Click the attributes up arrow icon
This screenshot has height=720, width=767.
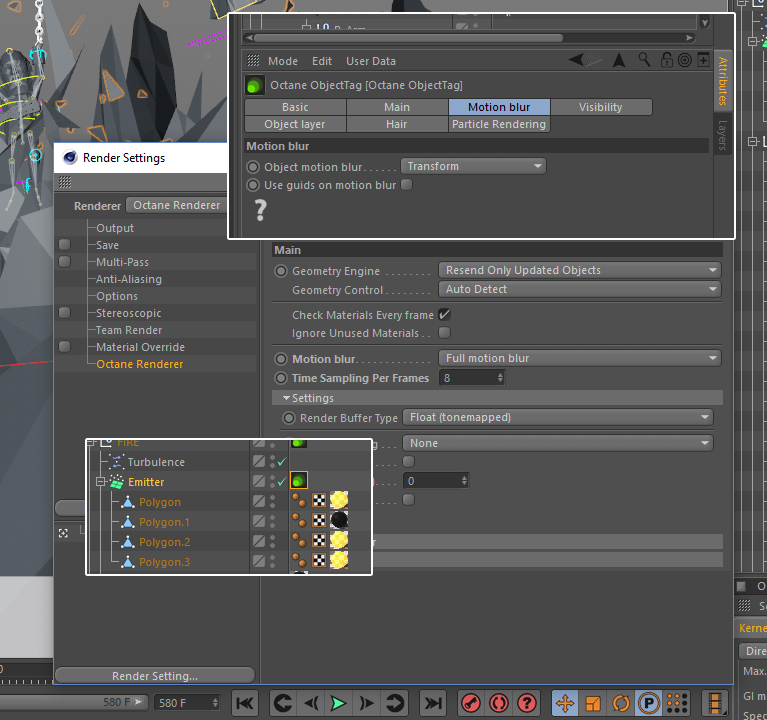(619, 60)
